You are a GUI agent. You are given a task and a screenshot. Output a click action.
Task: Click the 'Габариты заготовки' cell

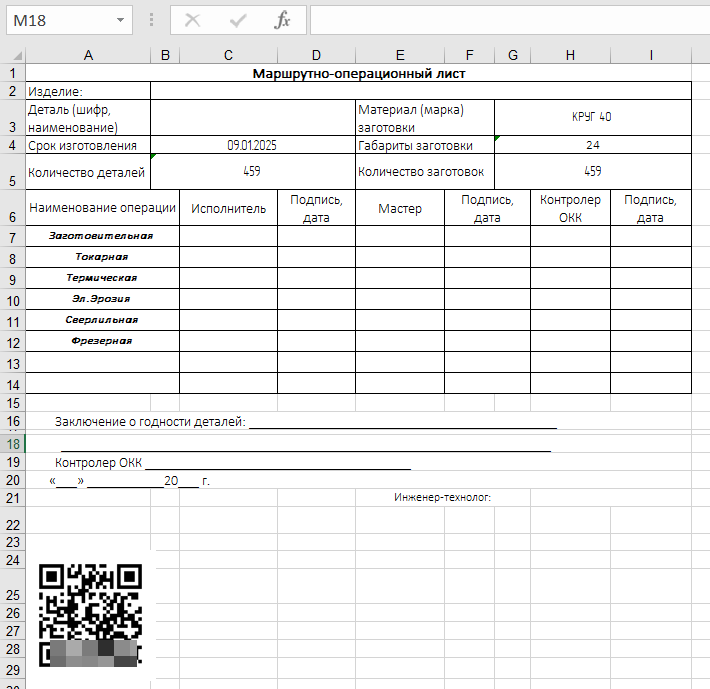coord(425,145)
